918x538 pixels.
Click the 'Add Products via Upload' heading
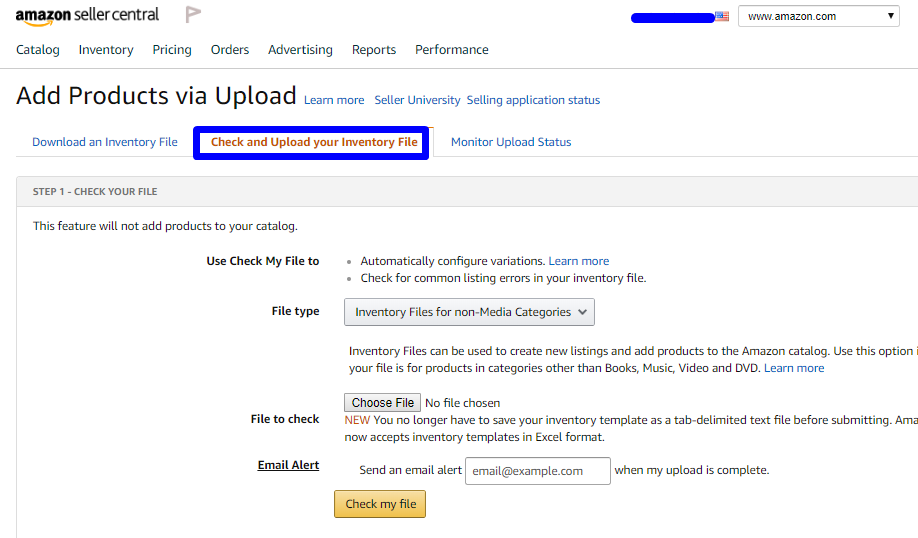click(x=156, y=96)
